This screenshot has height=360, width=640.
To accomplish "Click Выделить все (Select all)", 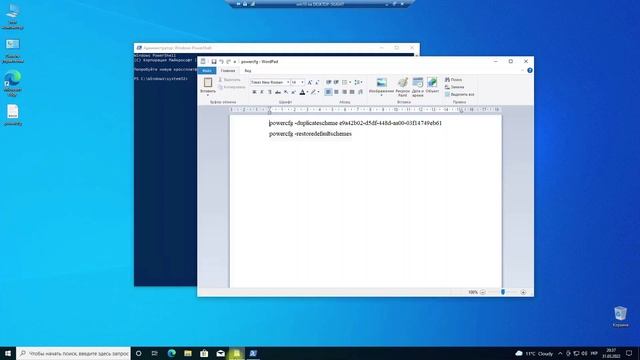I will pos(460,94).
